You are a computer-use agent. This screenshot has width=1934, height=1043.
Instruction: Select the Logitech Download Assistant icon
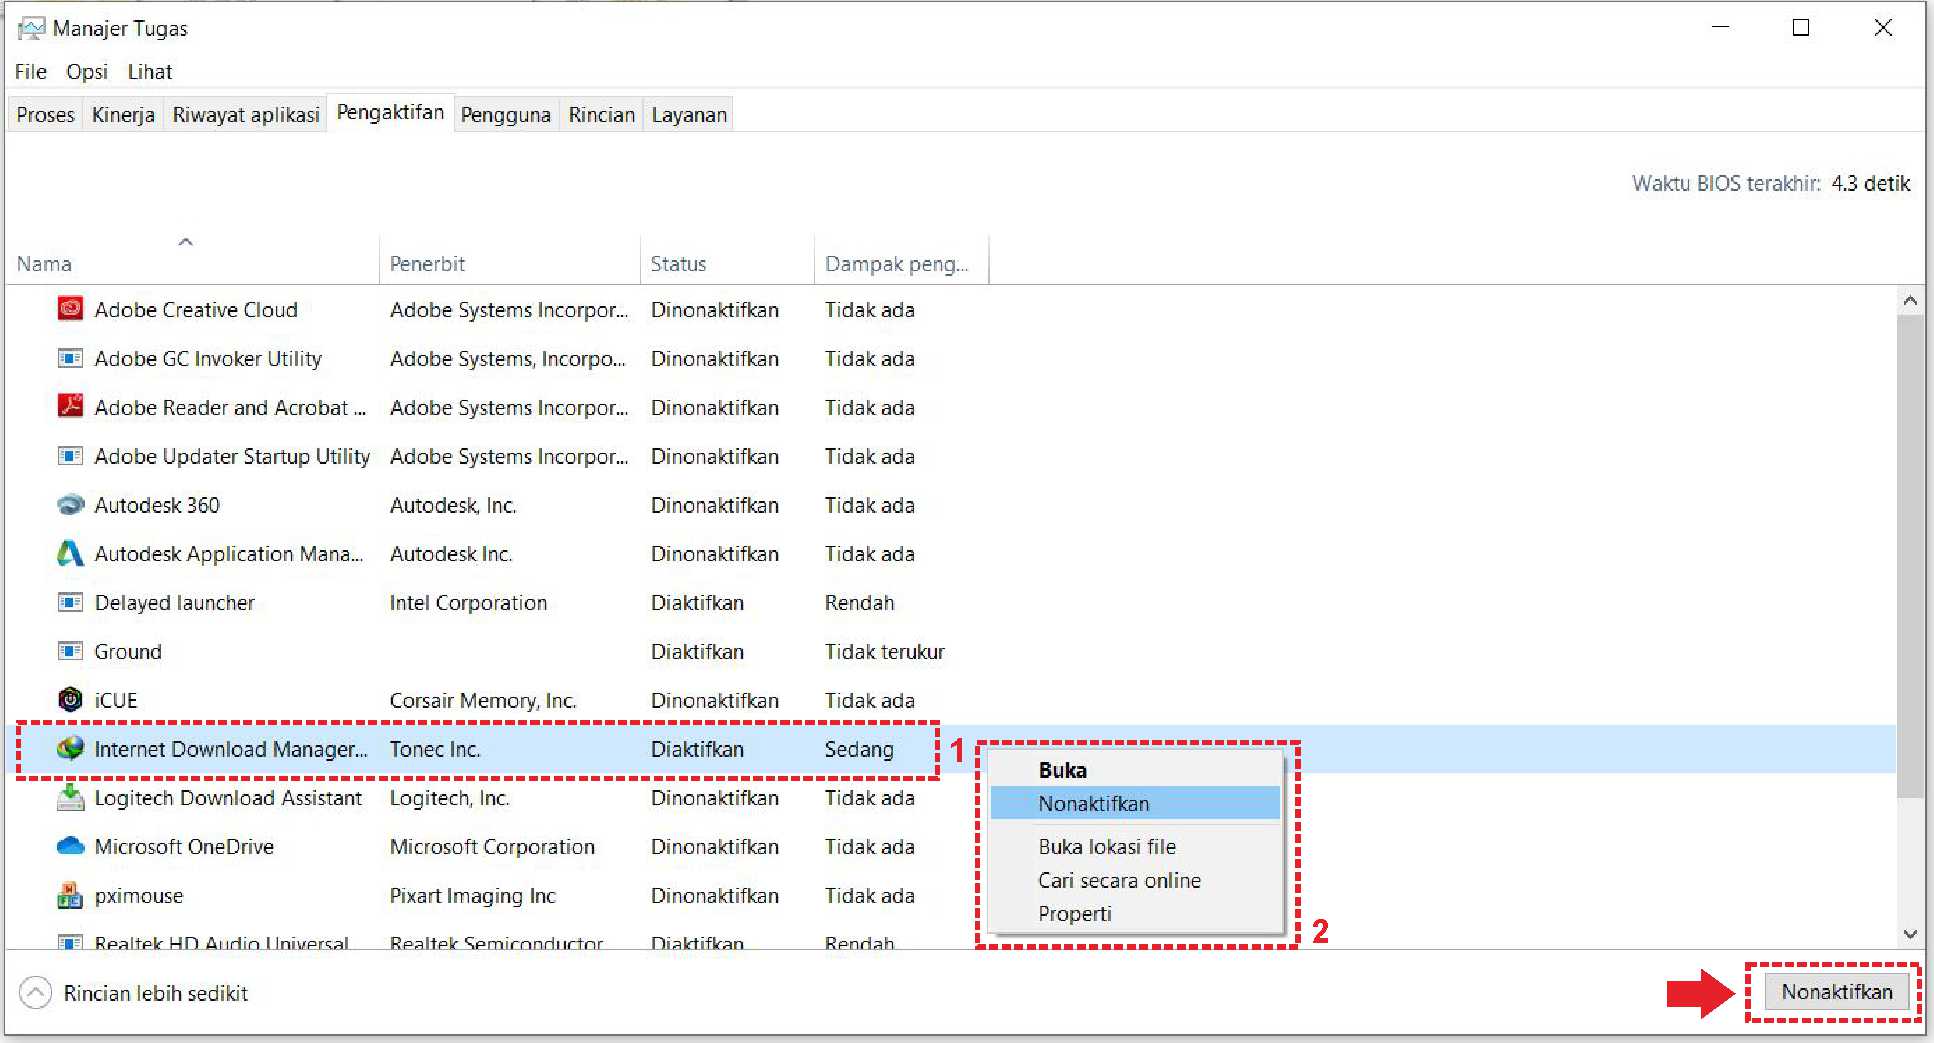[70, 797]
